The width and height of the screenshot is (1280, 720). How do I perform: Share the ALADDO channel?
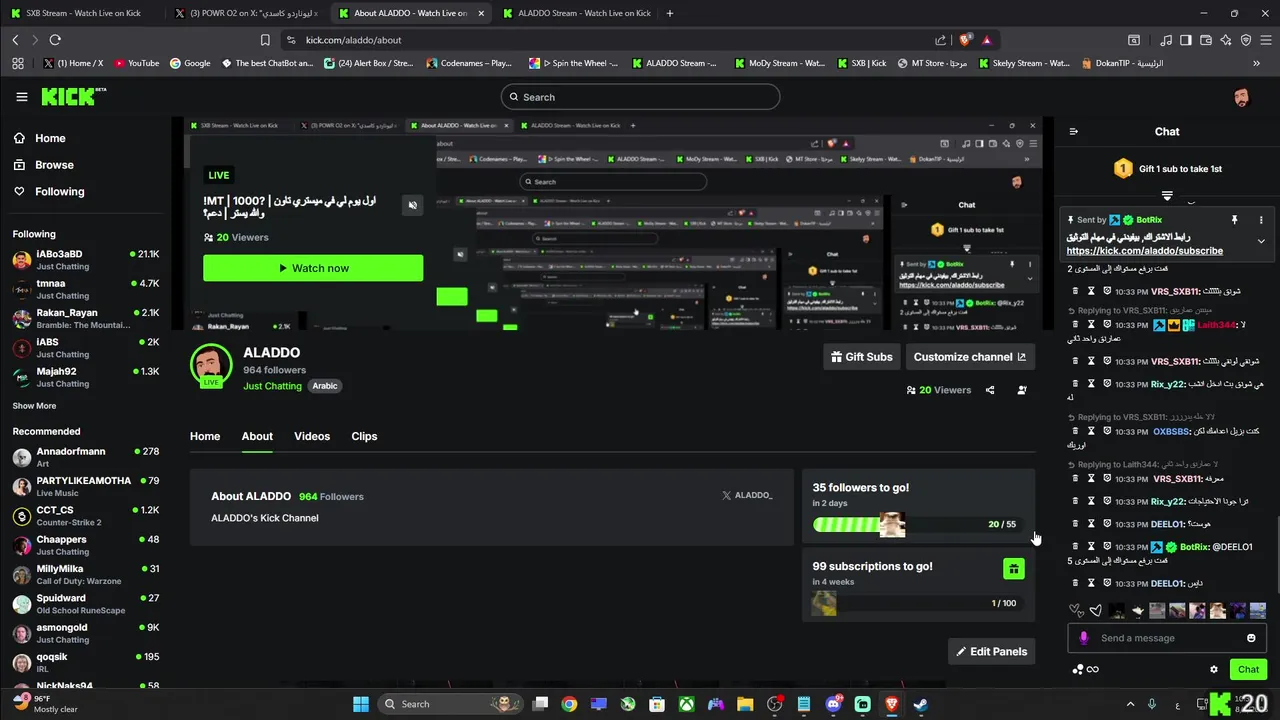(x=990, y=390)
